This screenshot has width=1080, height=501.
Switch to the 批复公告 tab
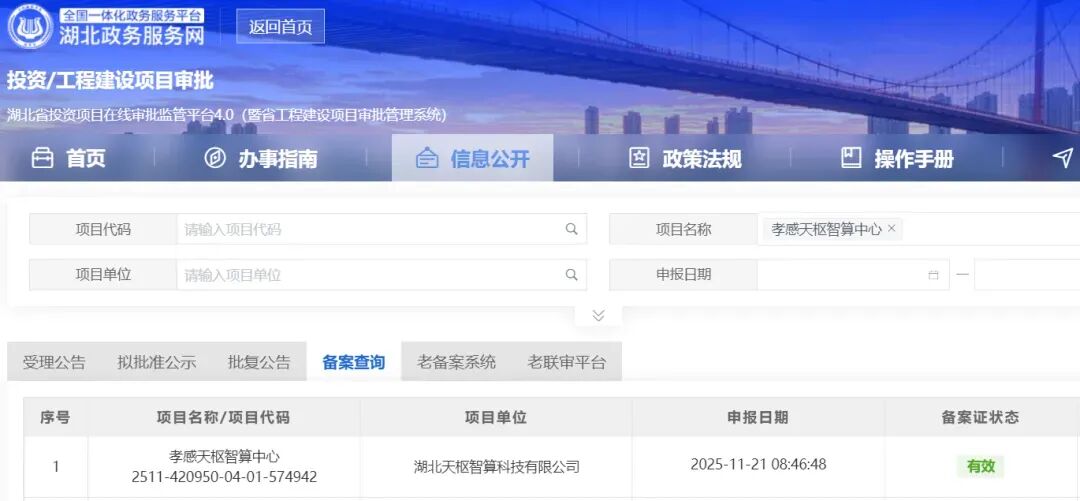point(259,362)
